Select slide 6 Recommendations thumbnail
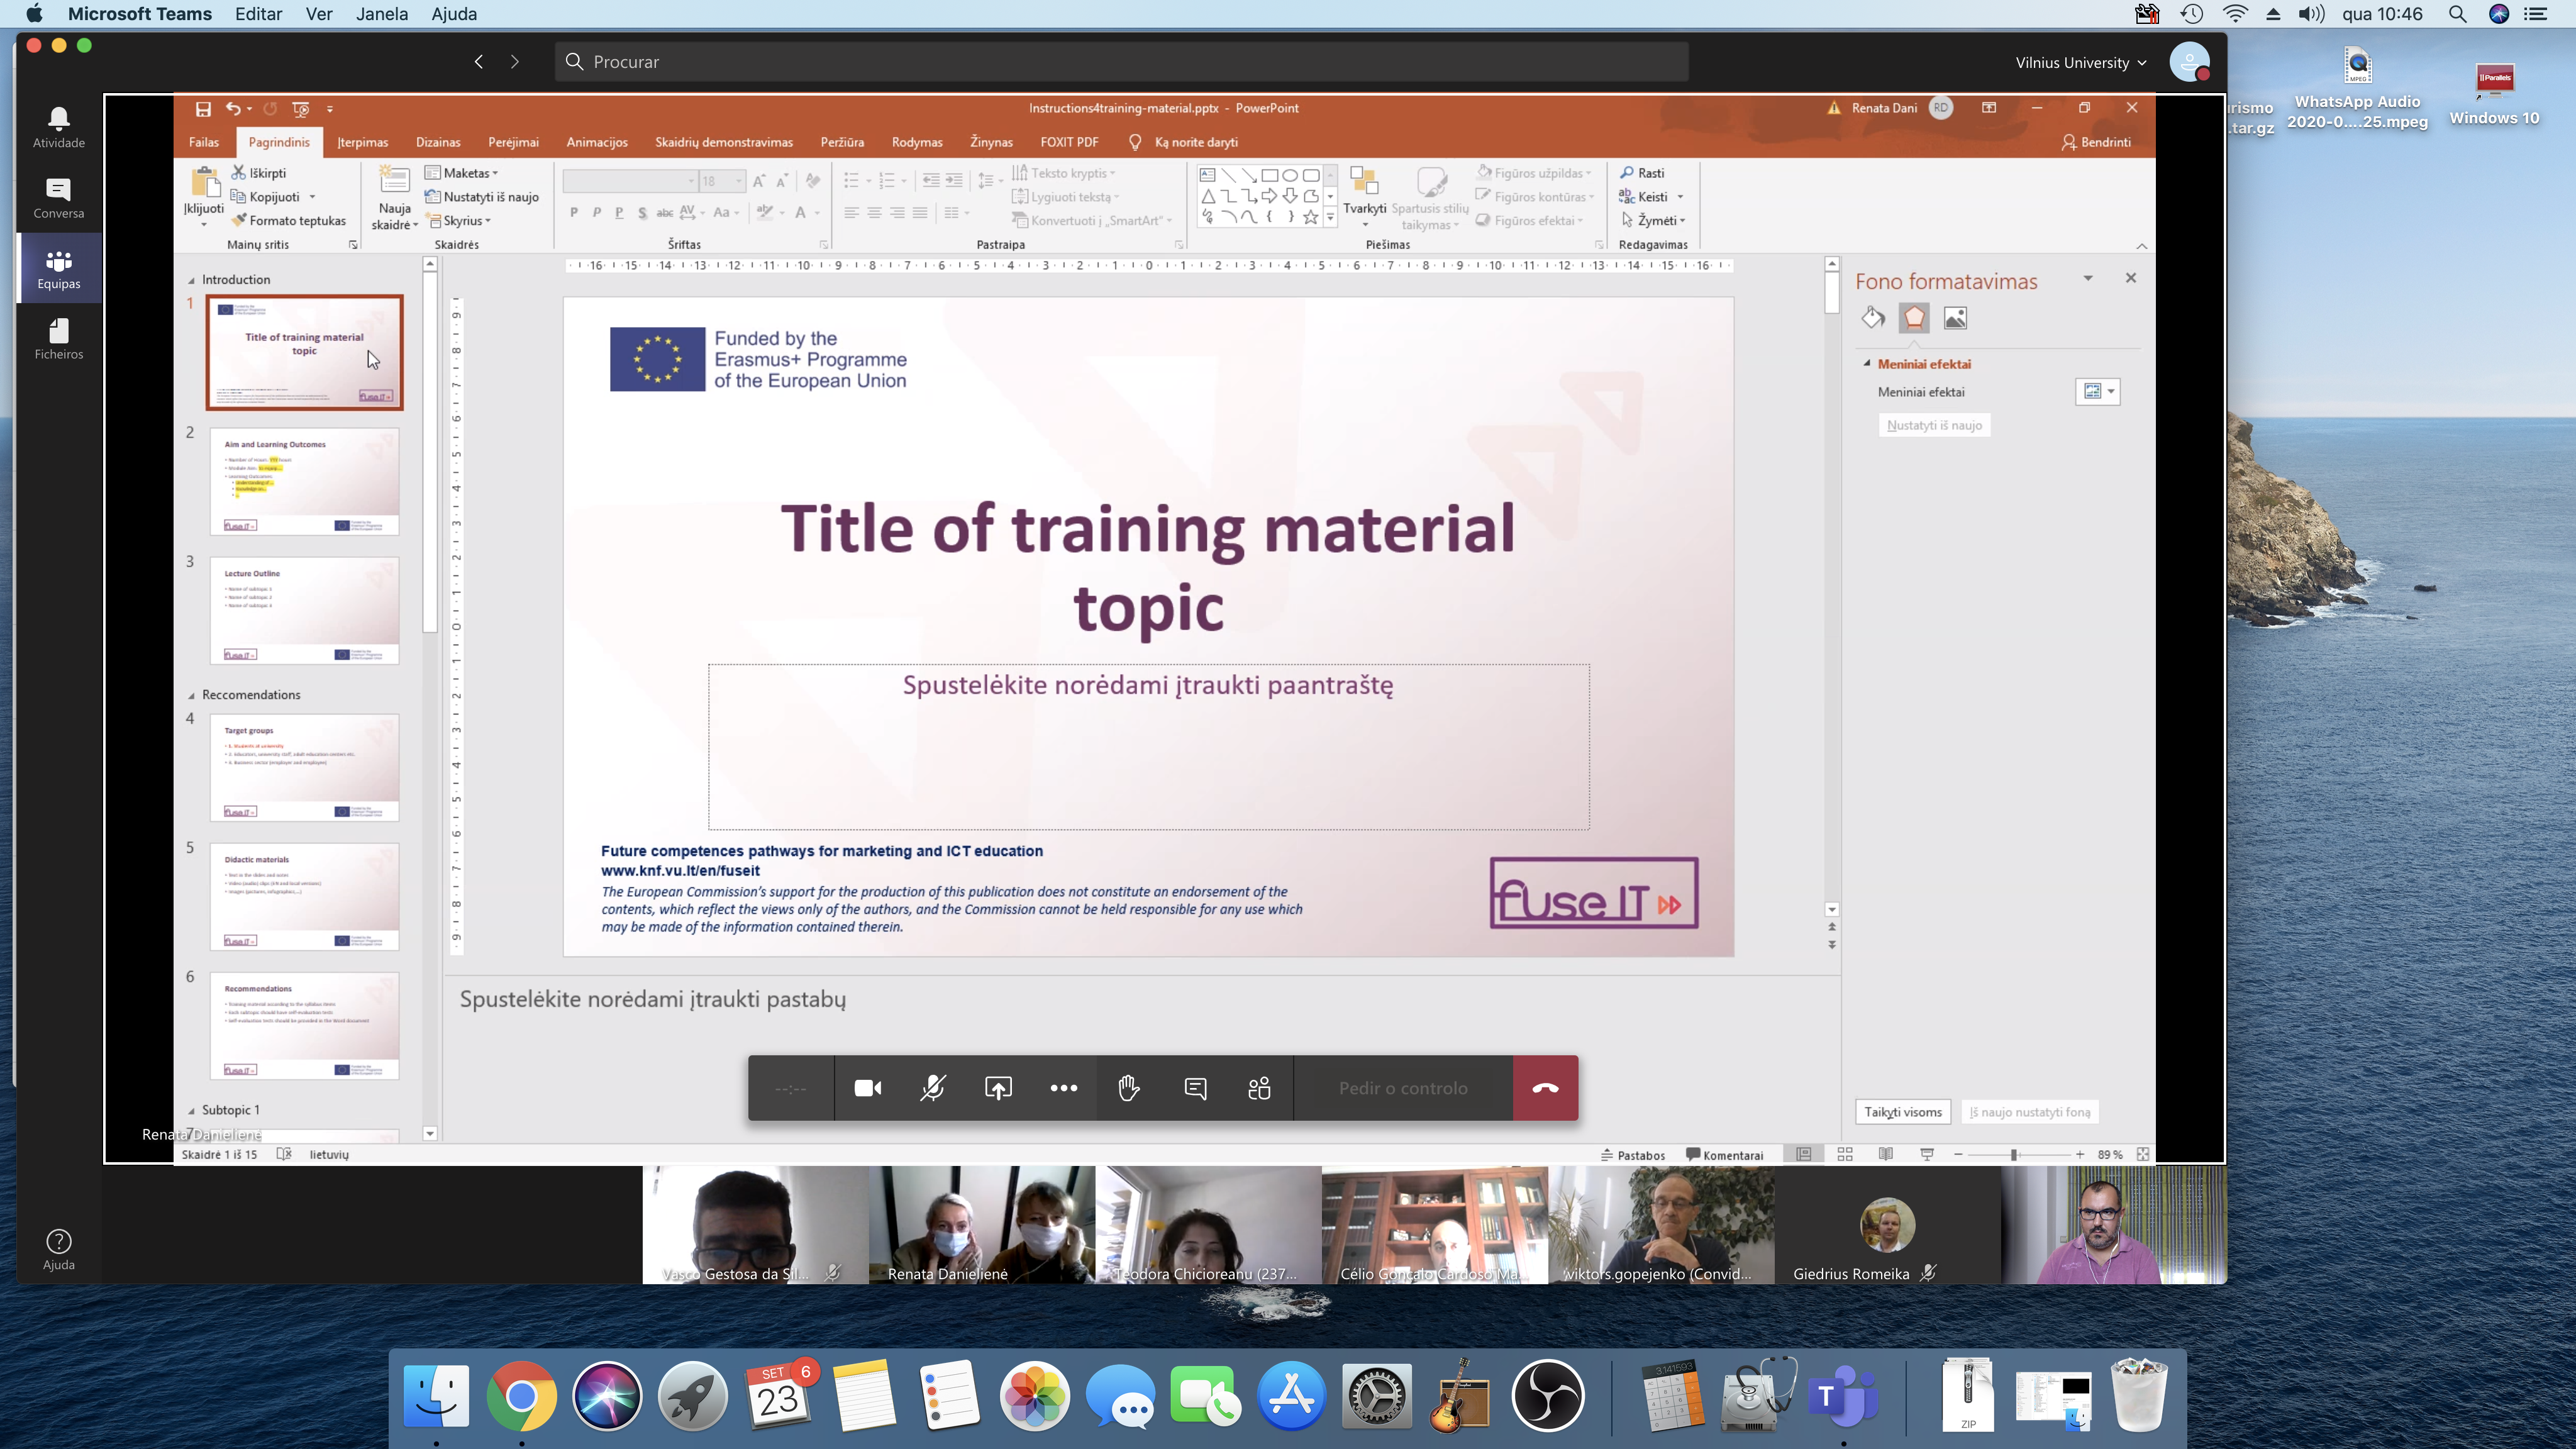 (x=304, y=1025)
